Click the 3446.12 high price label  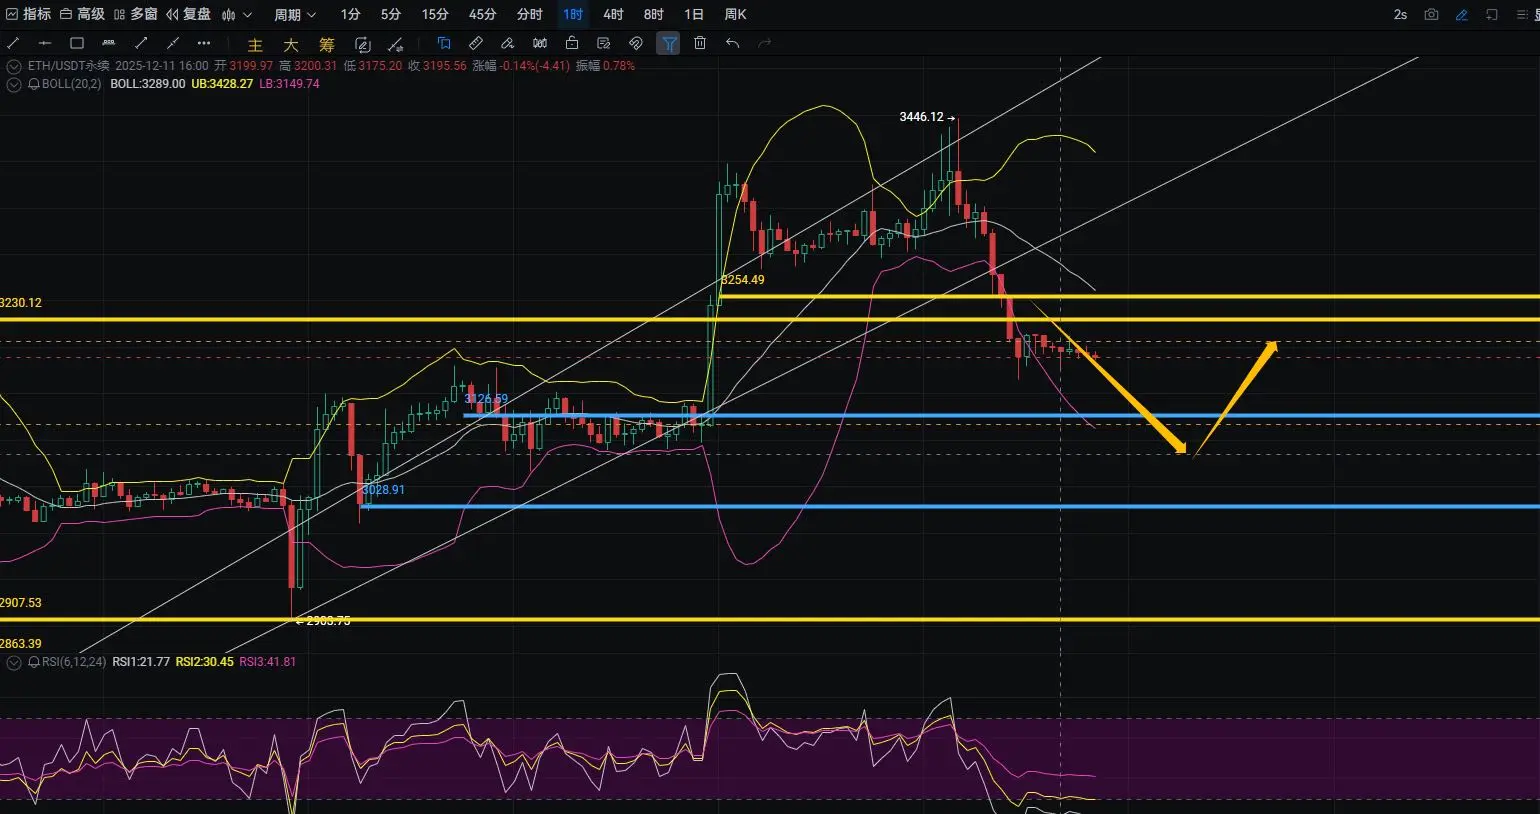point(921,117)
